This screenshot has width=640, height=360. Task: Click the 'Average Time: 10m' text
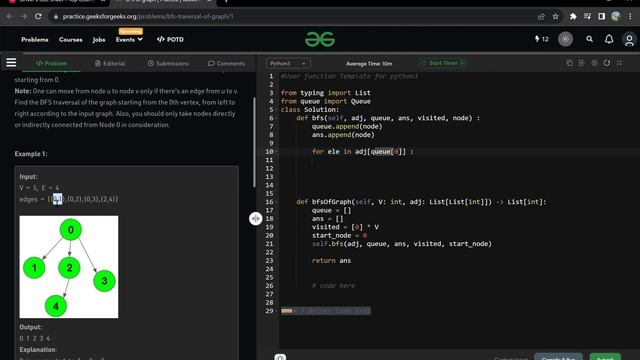pos(369,64)
